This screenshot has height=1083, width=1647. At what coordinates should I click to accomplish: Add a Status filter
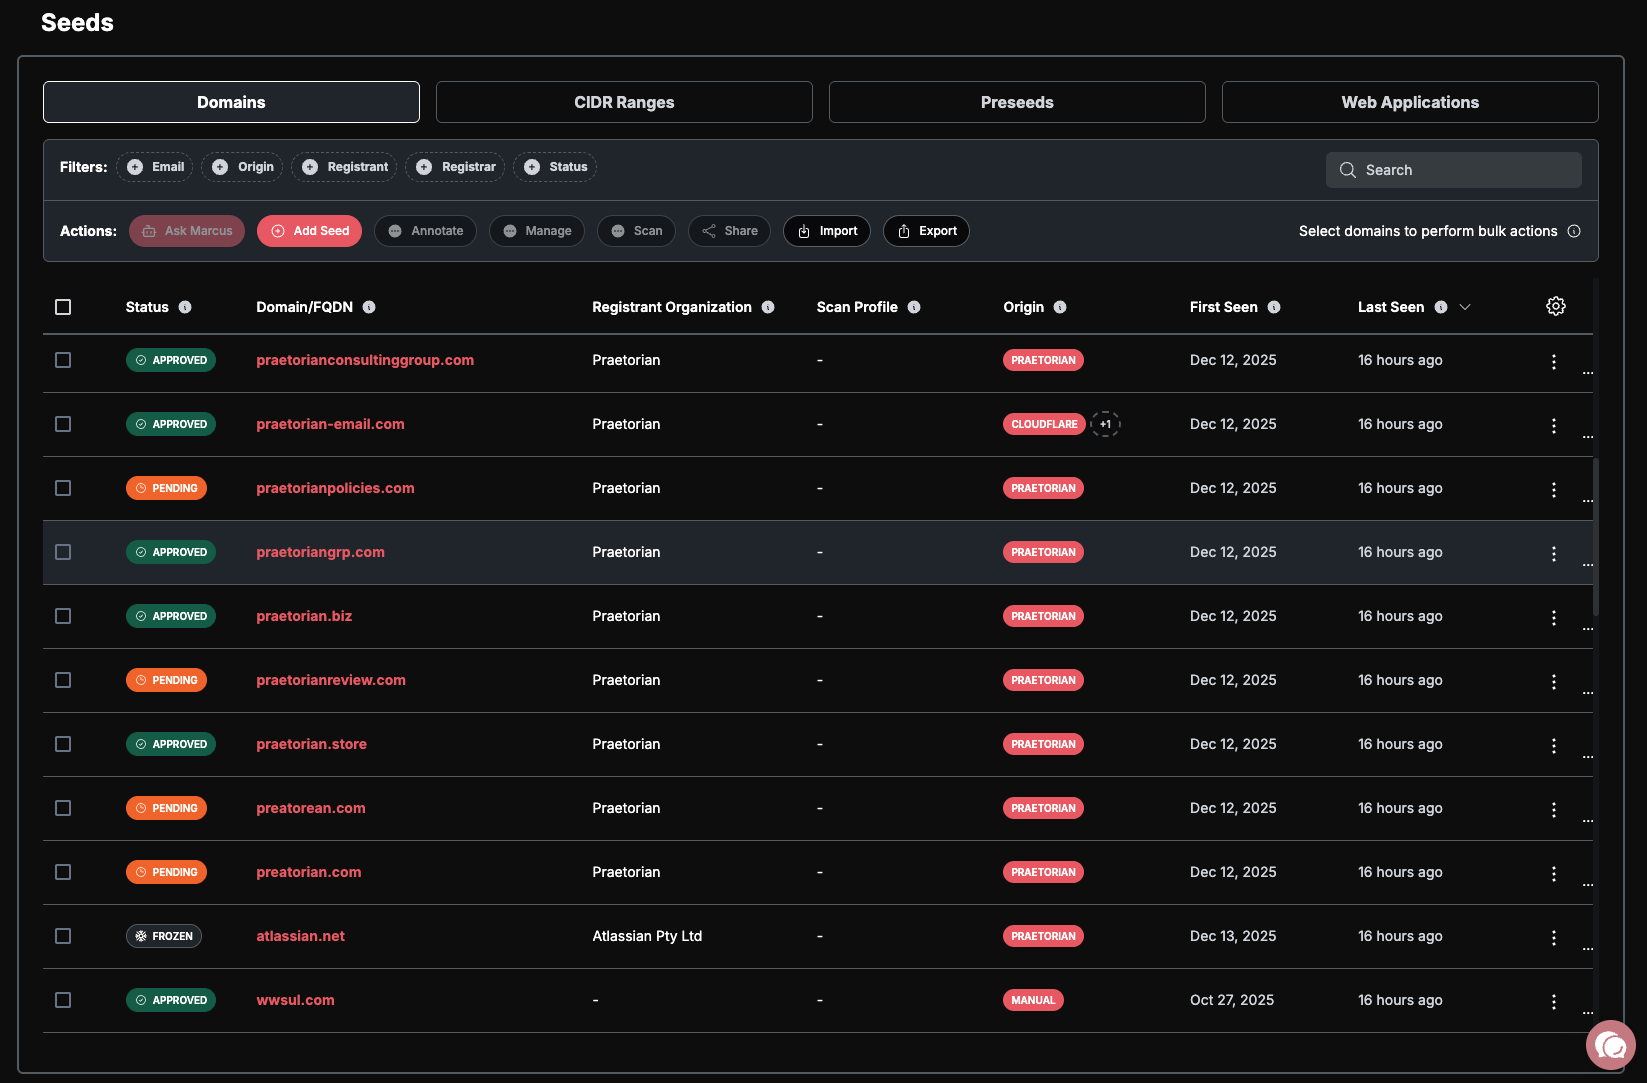pyautogui.click(x=555, y=167)
